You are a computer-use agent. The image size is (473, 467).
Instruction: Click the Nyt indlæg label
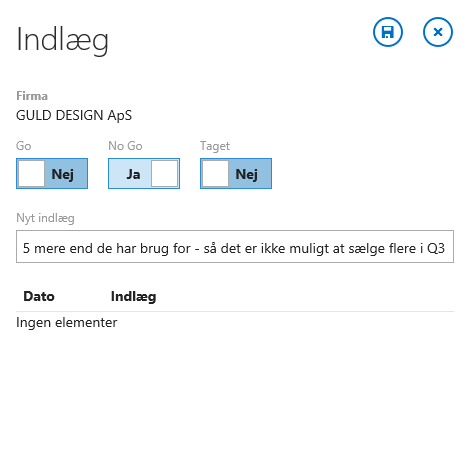pos(45,218)
